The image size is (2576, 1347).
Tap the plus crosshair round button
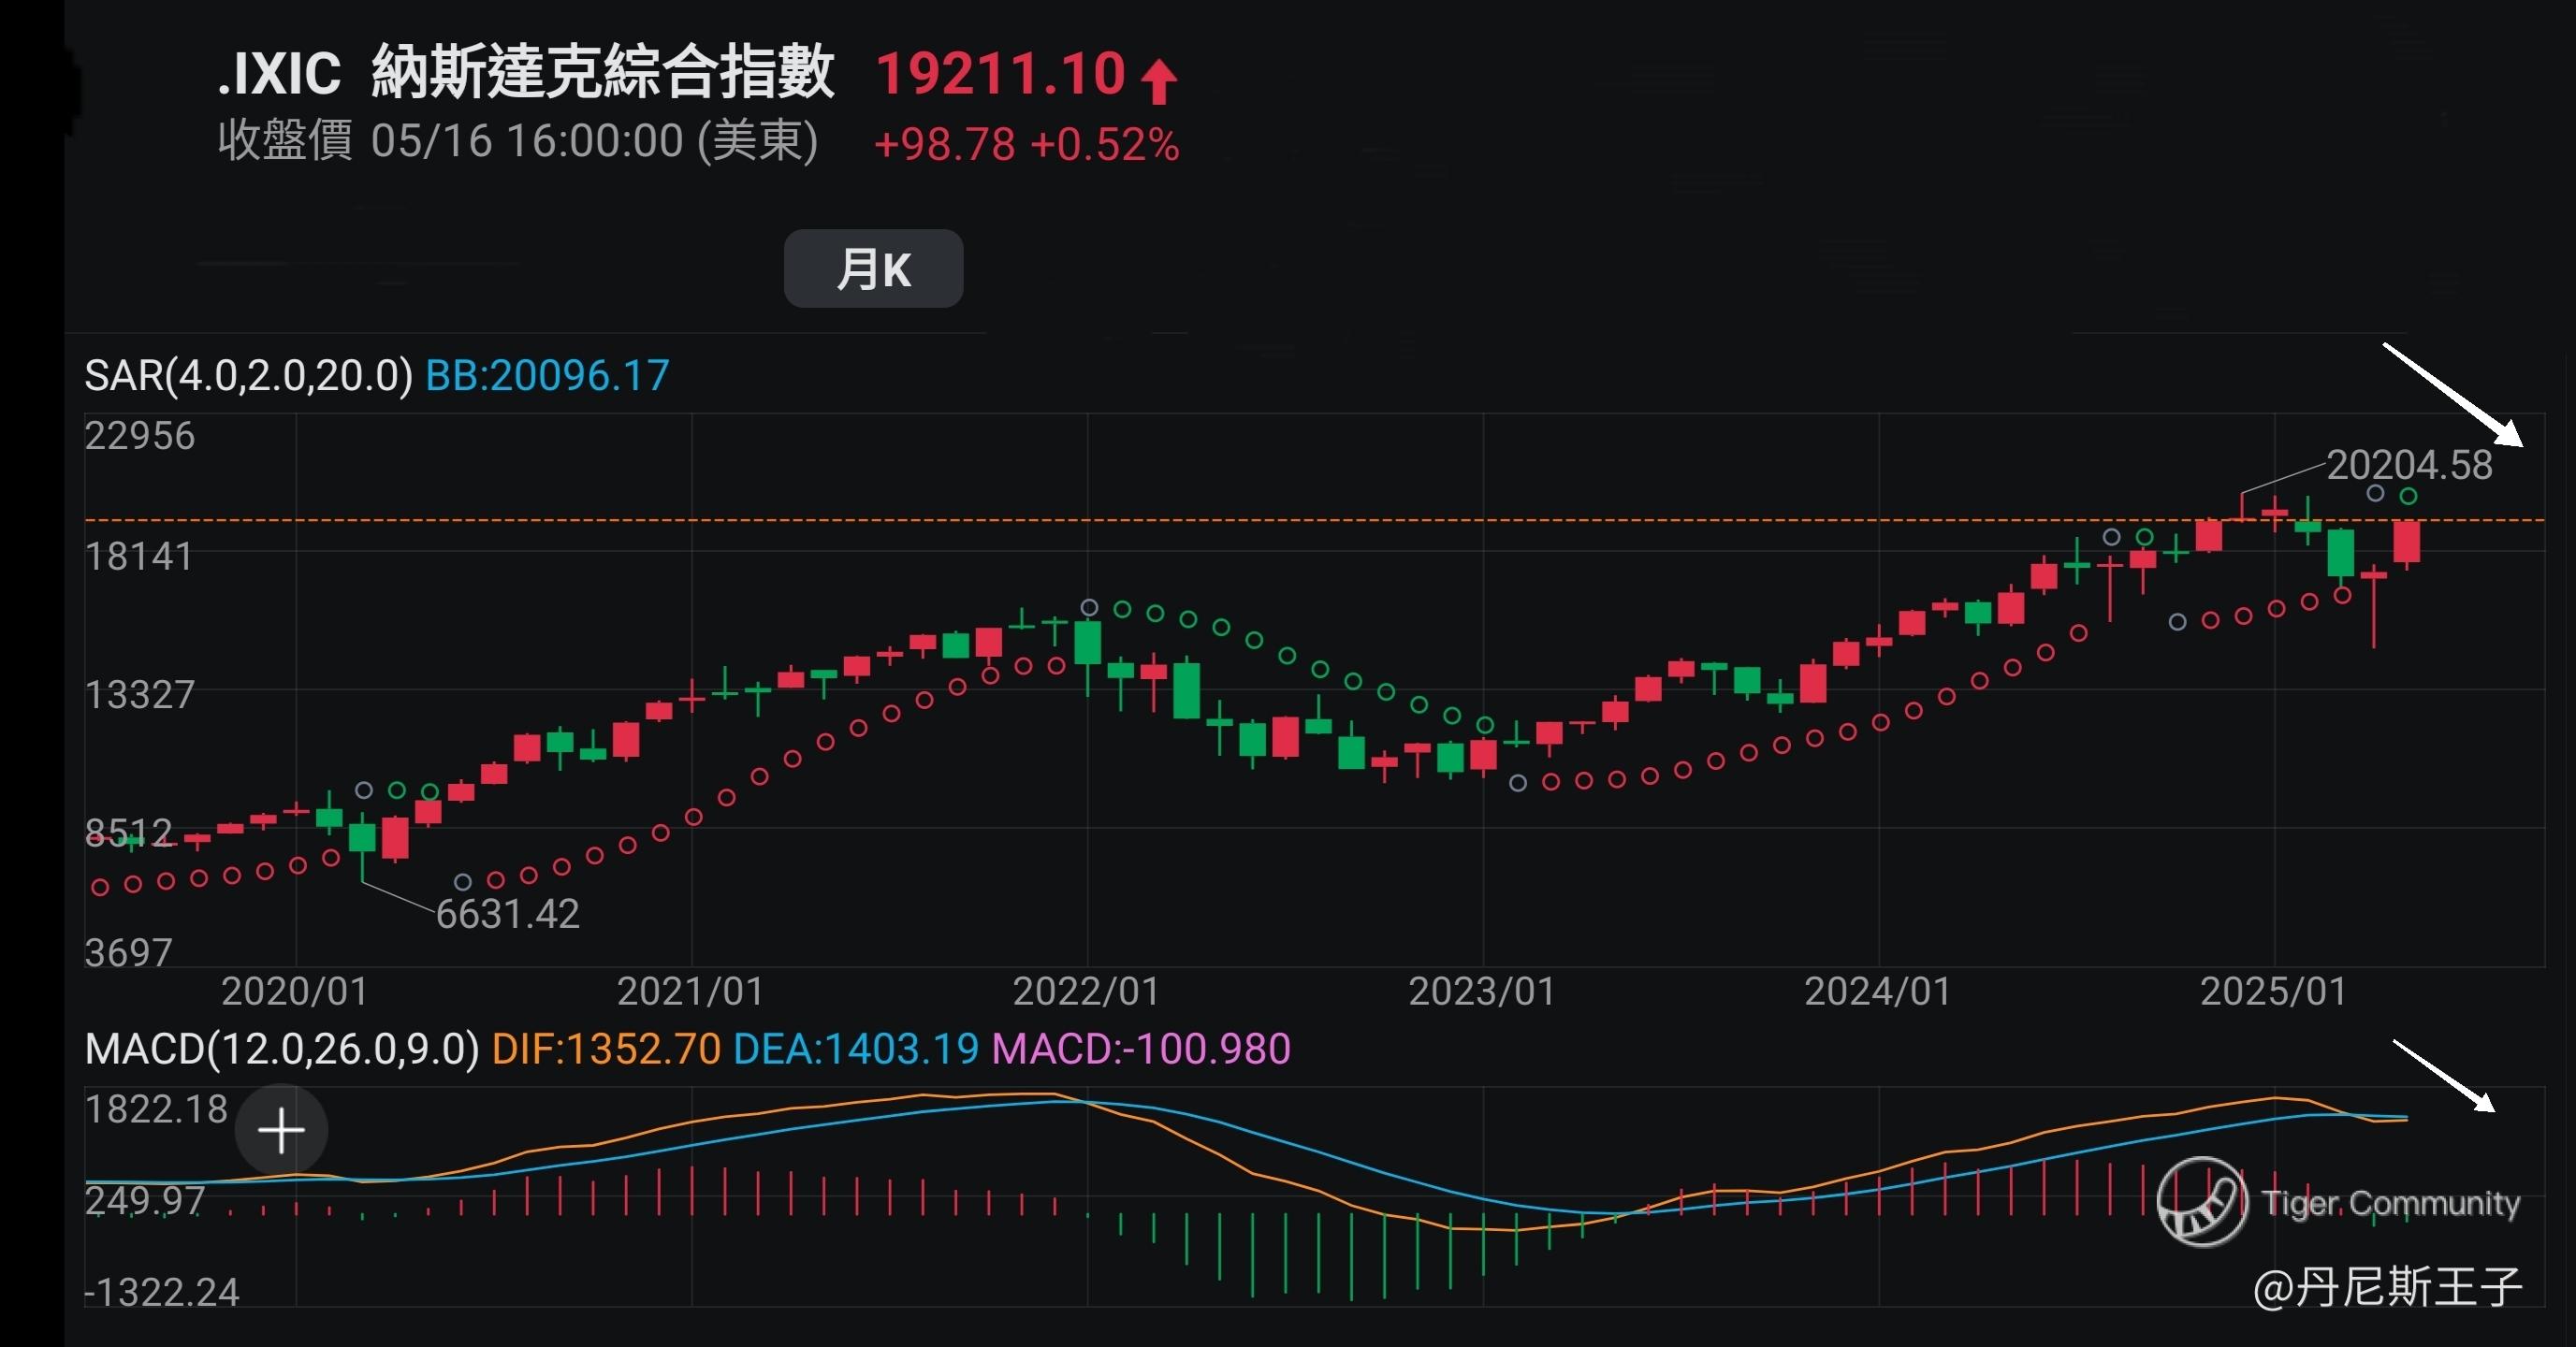(x=281, y=1130)
